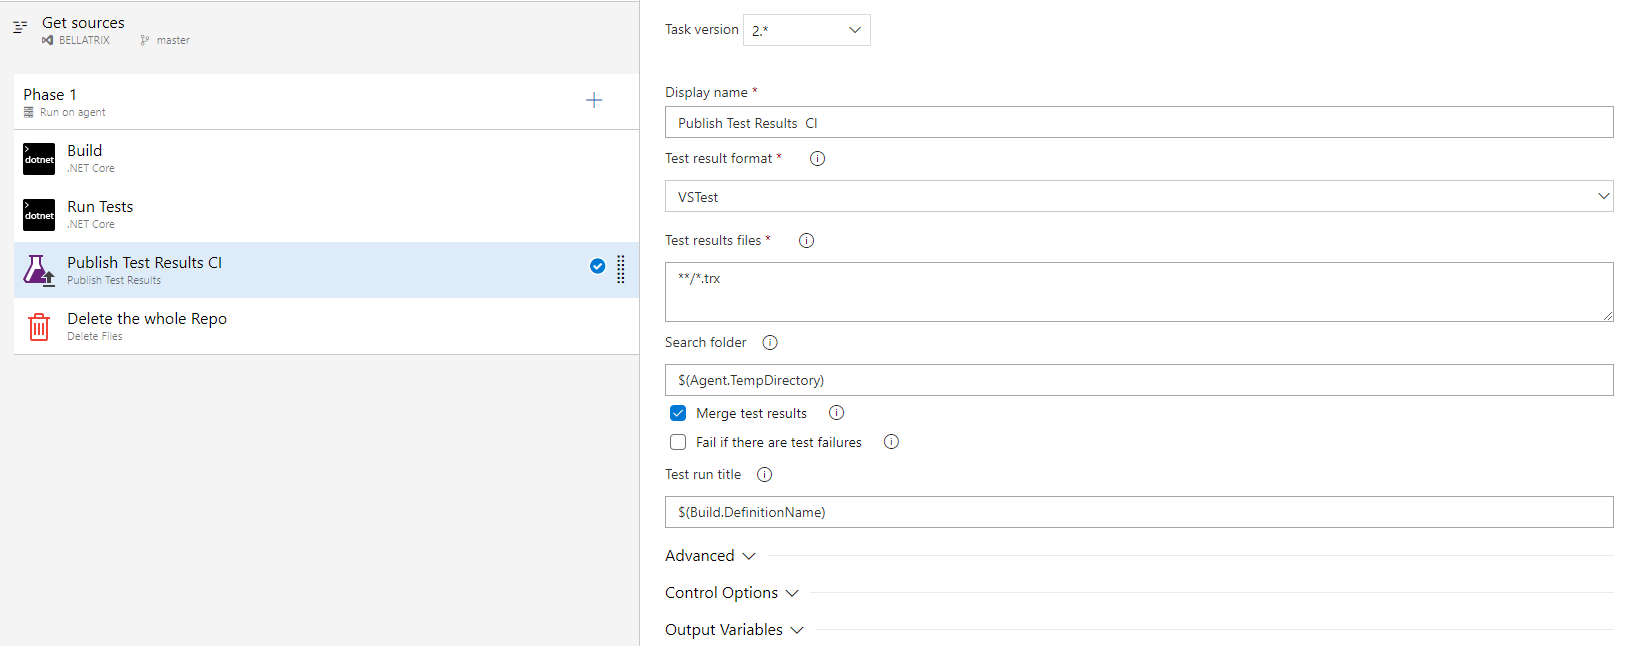The height and width of the screenshot is (646, 1626).
Task: Click the 'Search folder' label
Action: point(706,342)
